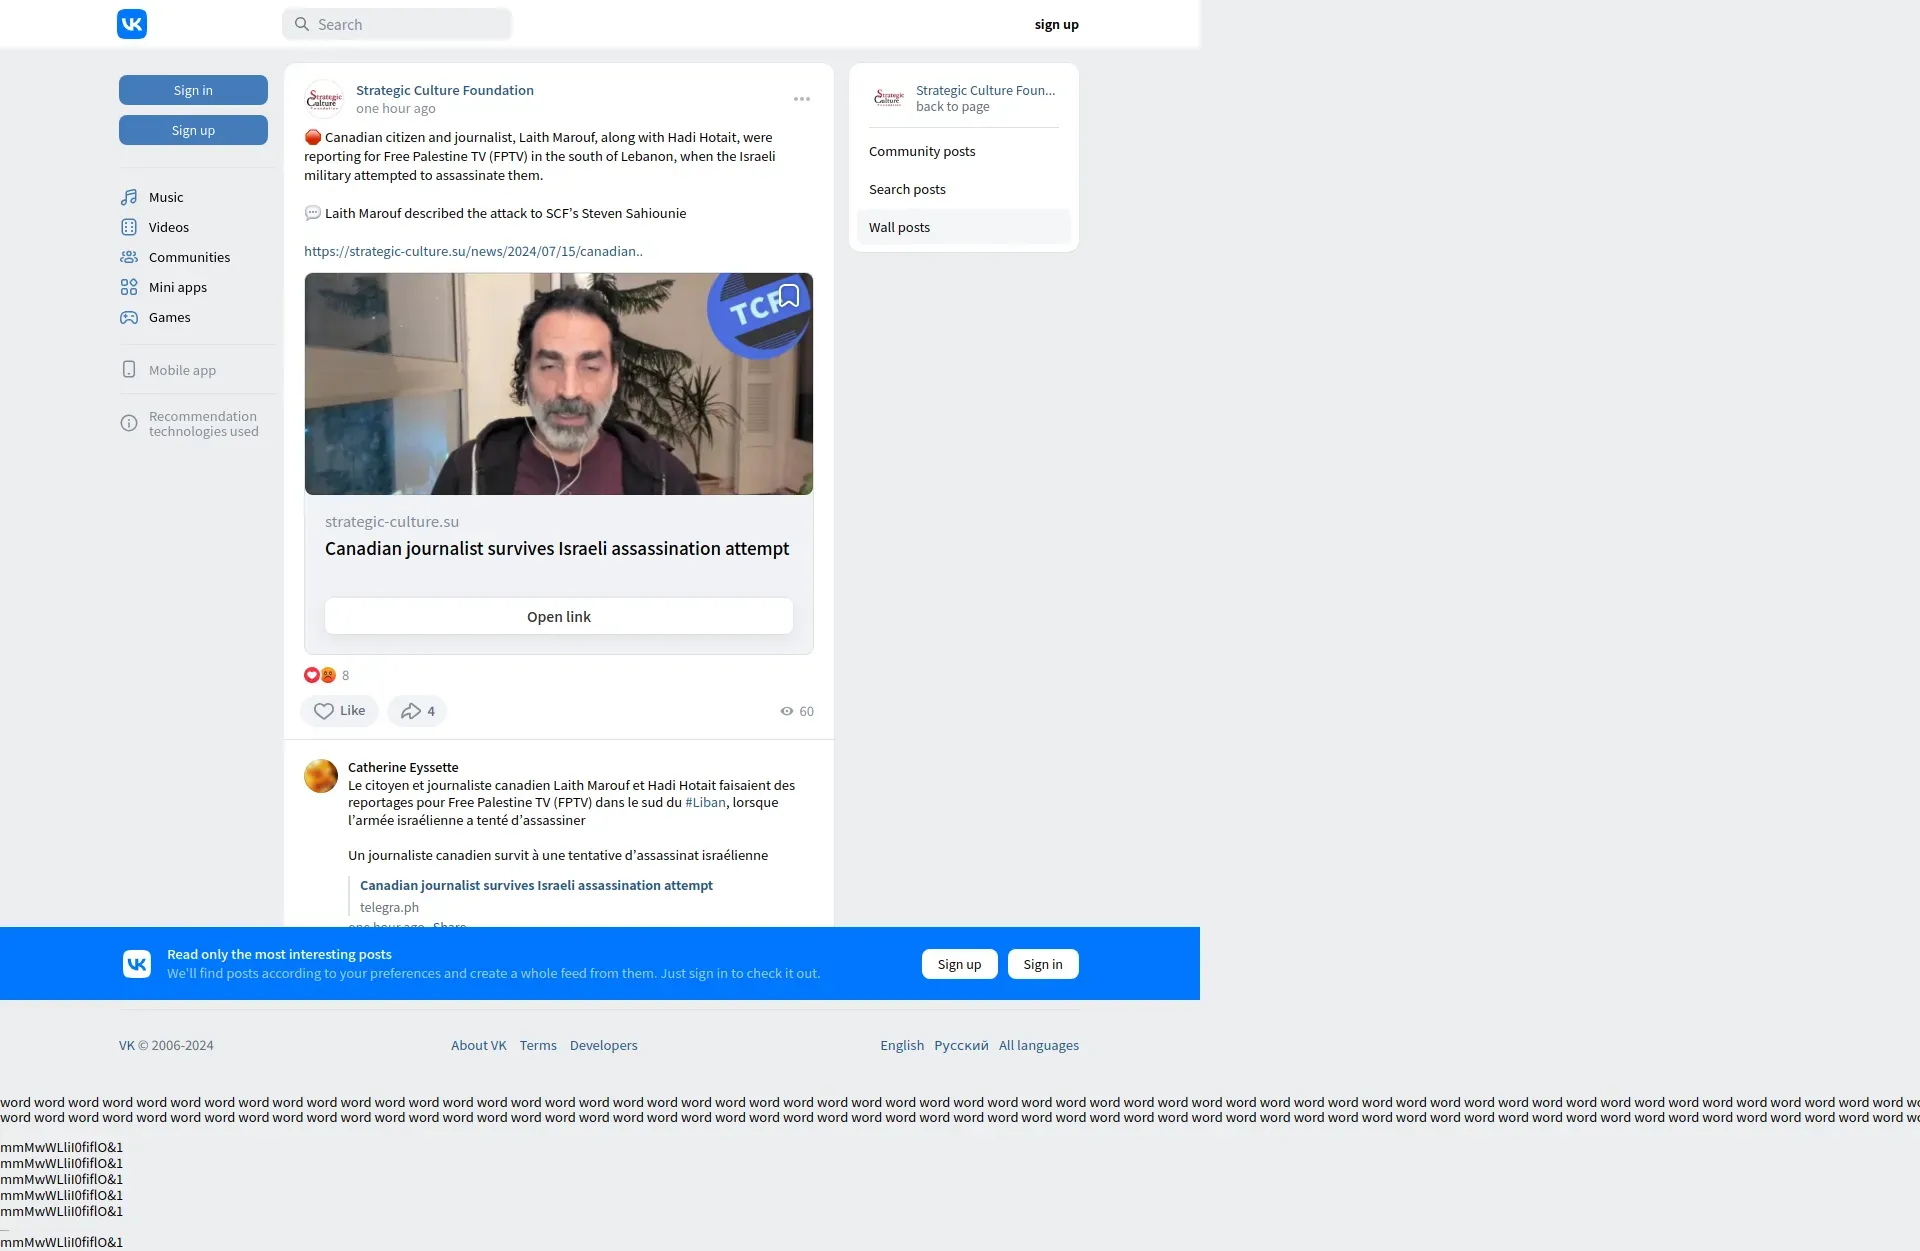
Task: Click the VK logo in the header
Action: pos(132,24)
